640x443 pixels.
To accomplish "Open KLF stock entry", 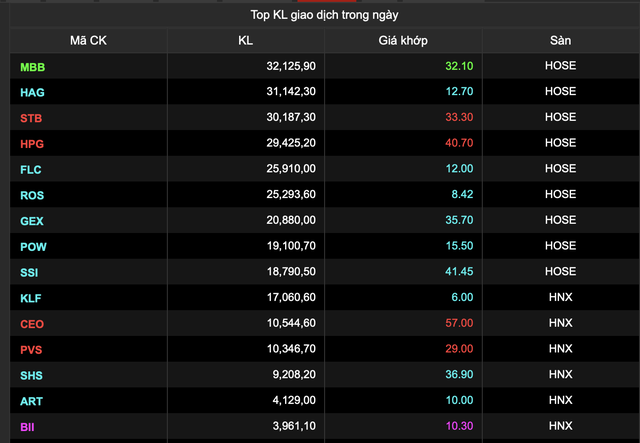I will 31,298.
